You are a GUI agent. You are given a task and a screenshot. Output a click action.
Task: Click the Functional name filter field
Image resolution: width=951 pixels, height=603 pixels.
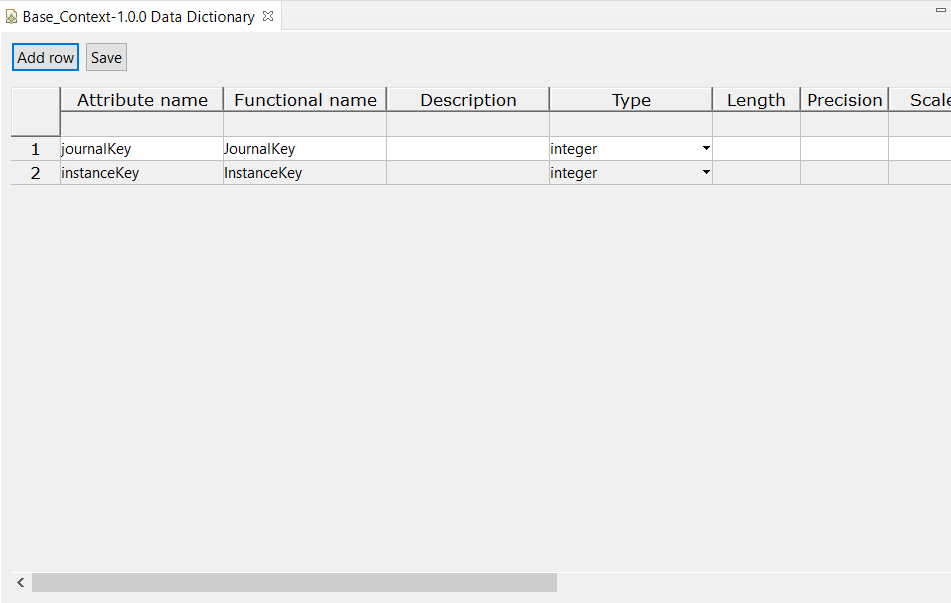click(305, 124)
